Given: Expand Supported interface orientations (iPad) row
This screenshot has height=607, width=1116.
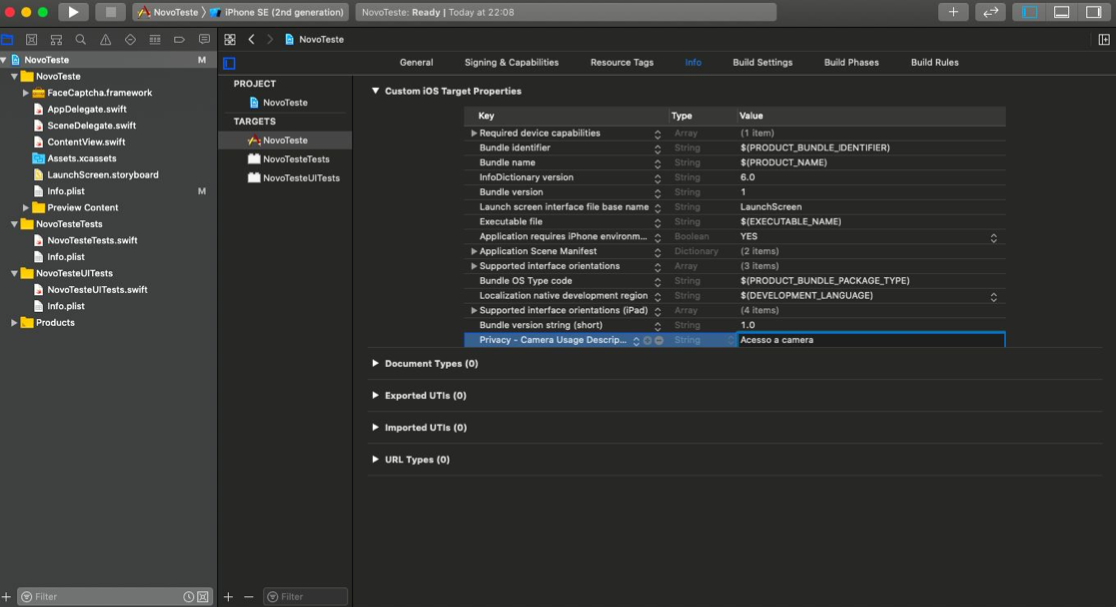Looking at the screenshot, I should point(473,310).
